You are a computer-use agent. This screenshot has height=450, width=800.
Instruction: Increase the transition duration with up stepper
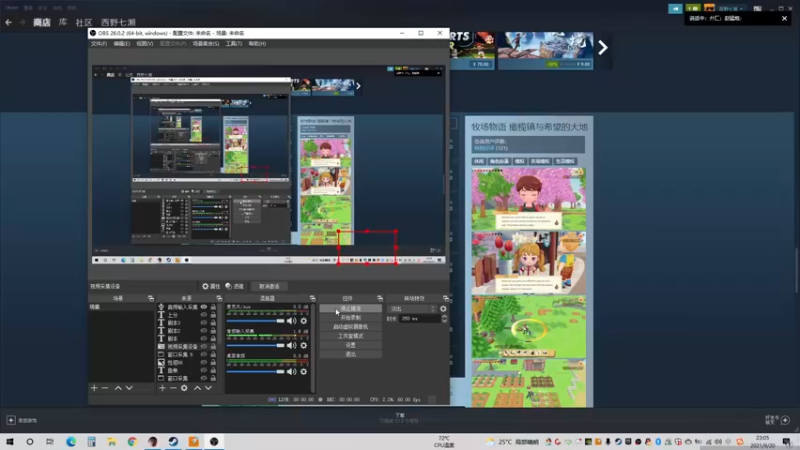(444, 316)
